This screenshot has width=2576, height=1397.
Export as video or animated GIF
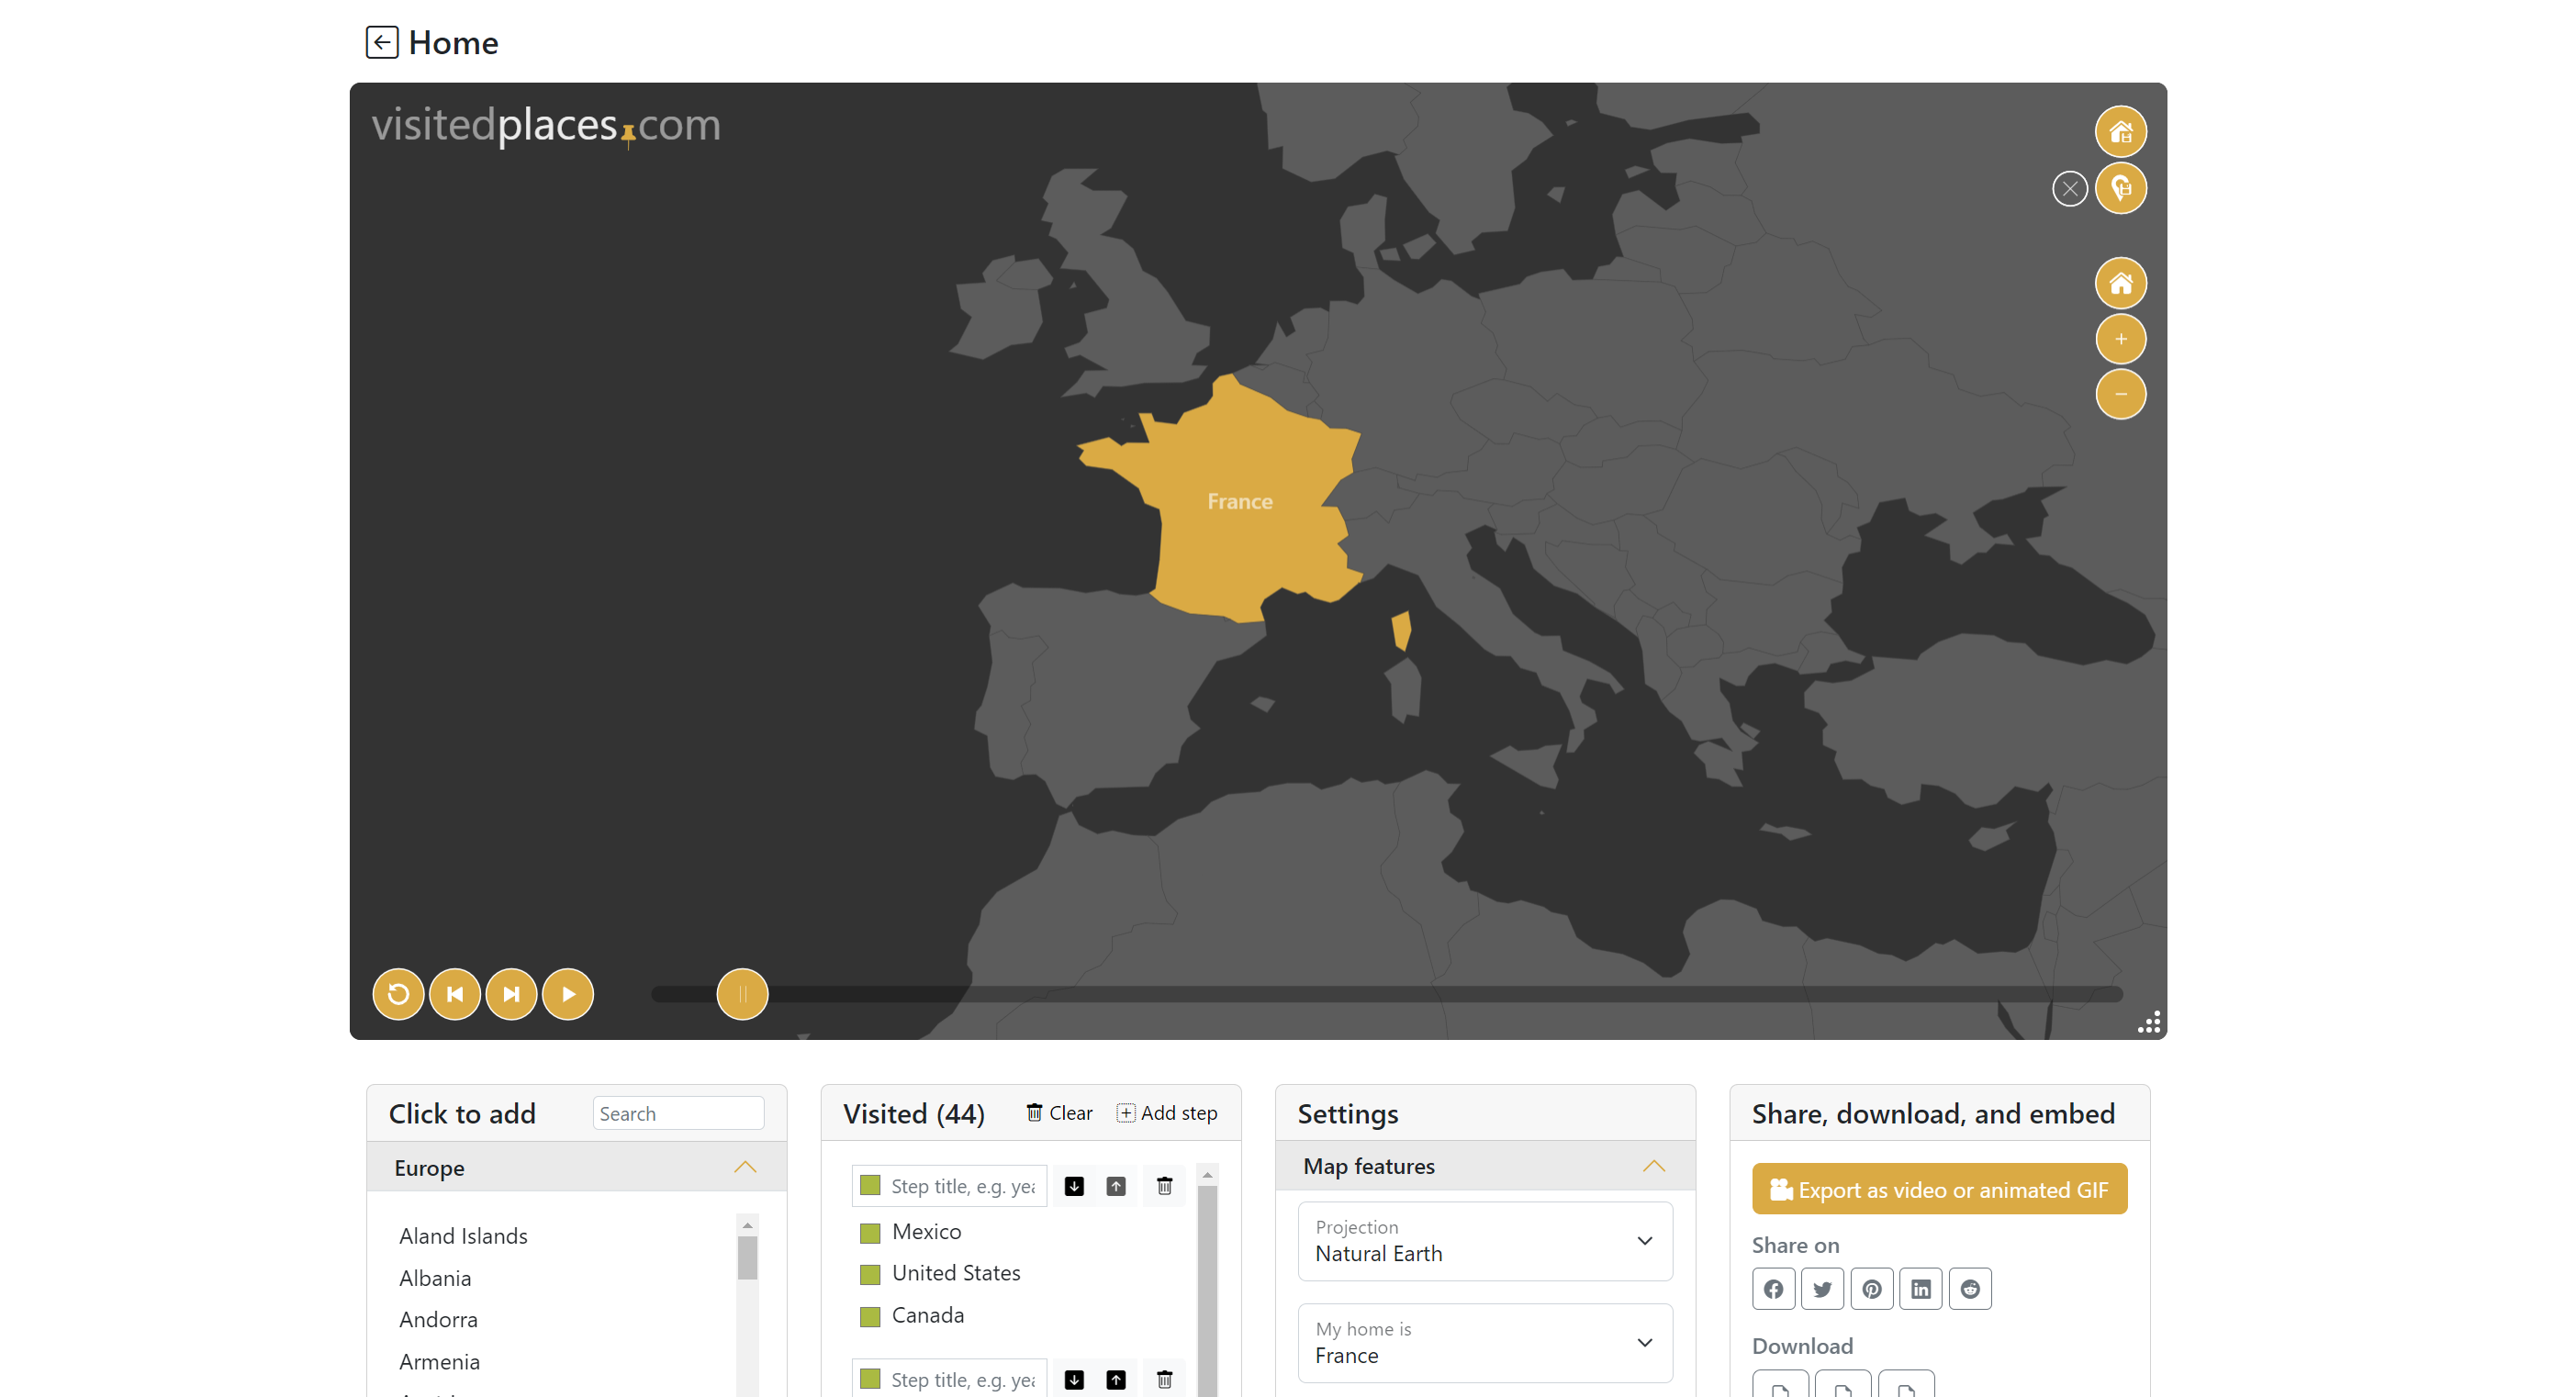click(x=1939, y=1189)
